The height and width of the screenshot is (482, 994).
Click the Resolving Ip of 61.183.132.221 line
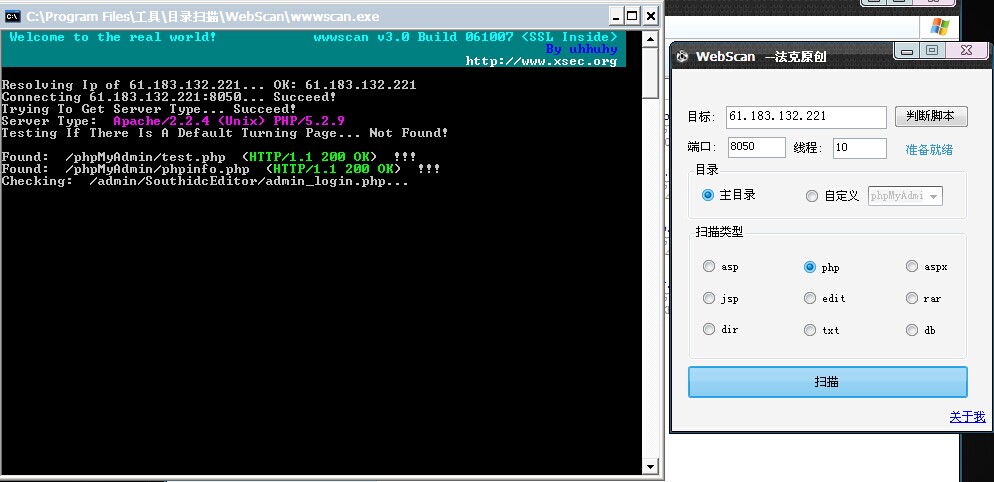click(209, 85)
